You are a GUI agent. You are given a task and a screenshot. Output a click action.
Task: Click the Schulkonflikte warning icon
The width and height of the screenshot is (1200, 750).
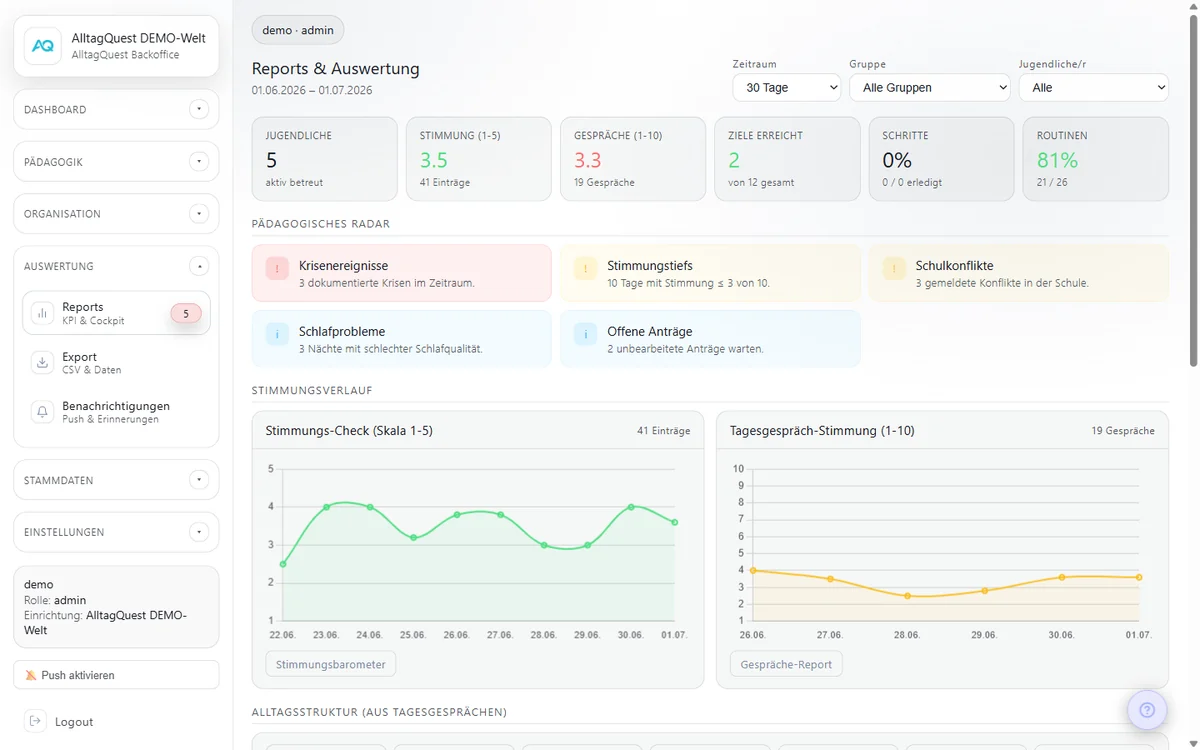click(894, 268)
